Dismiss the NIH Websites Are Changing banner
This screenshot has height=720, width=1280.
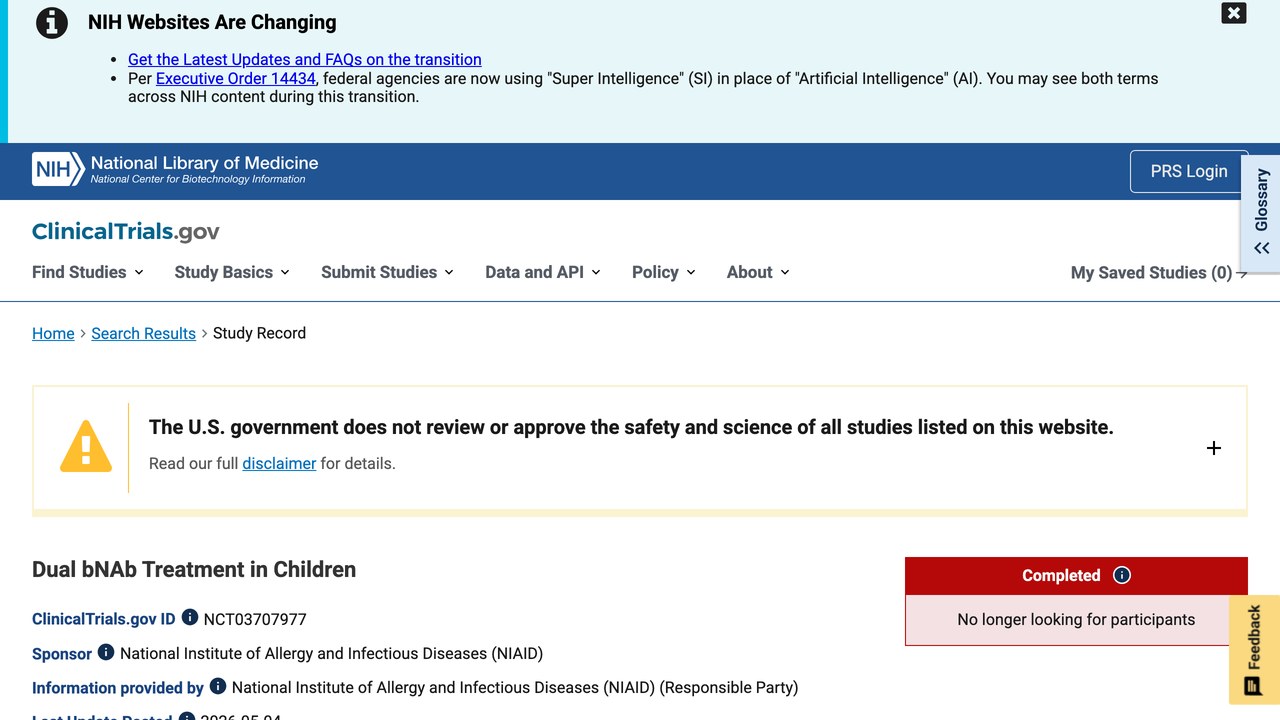pyautogui.click(x=1234, y=13)
